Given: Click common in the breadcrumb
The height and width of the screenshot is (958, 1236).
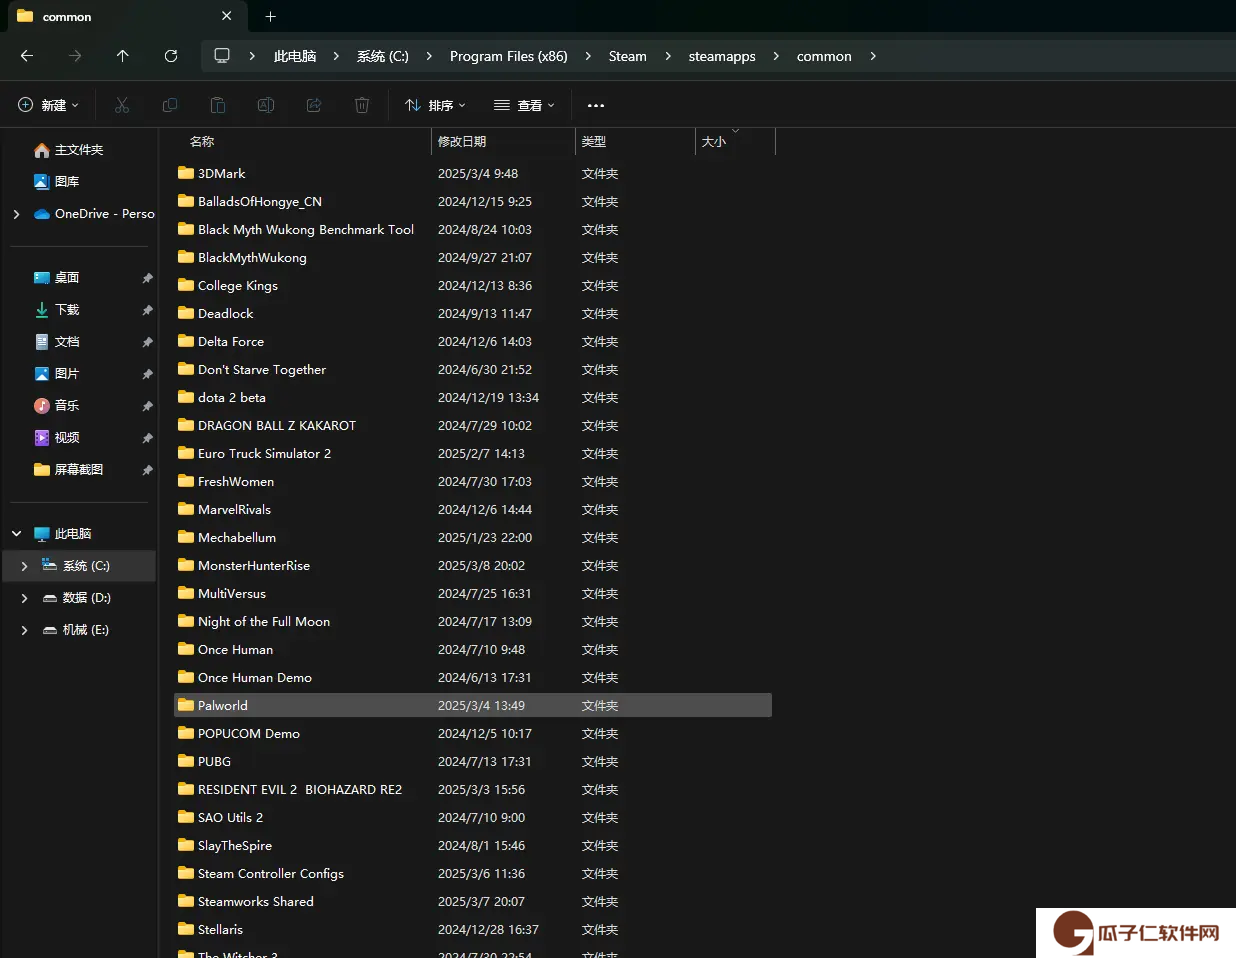Looking at the screenshot, I should tap(824, 56).
